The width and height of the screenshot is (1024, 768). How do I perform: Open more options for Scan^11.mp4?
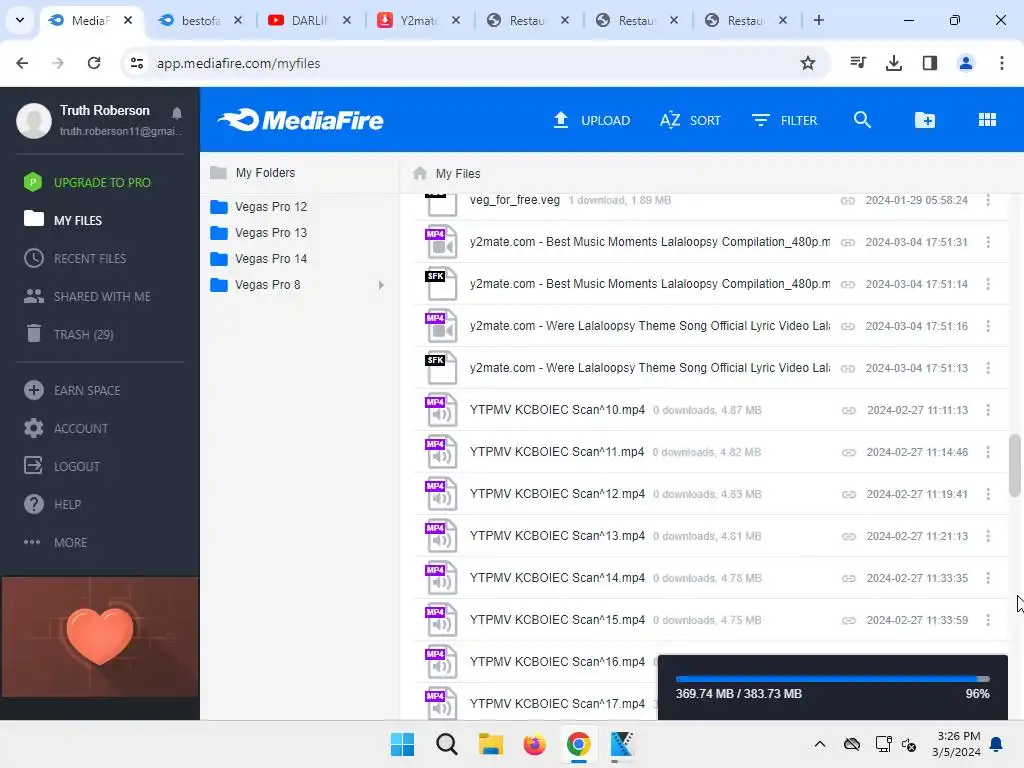coord(988,452)
